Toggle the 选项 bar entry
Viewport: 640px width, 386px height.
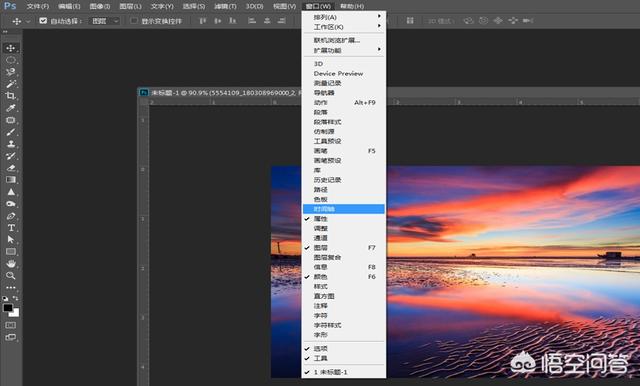[344, 348]
